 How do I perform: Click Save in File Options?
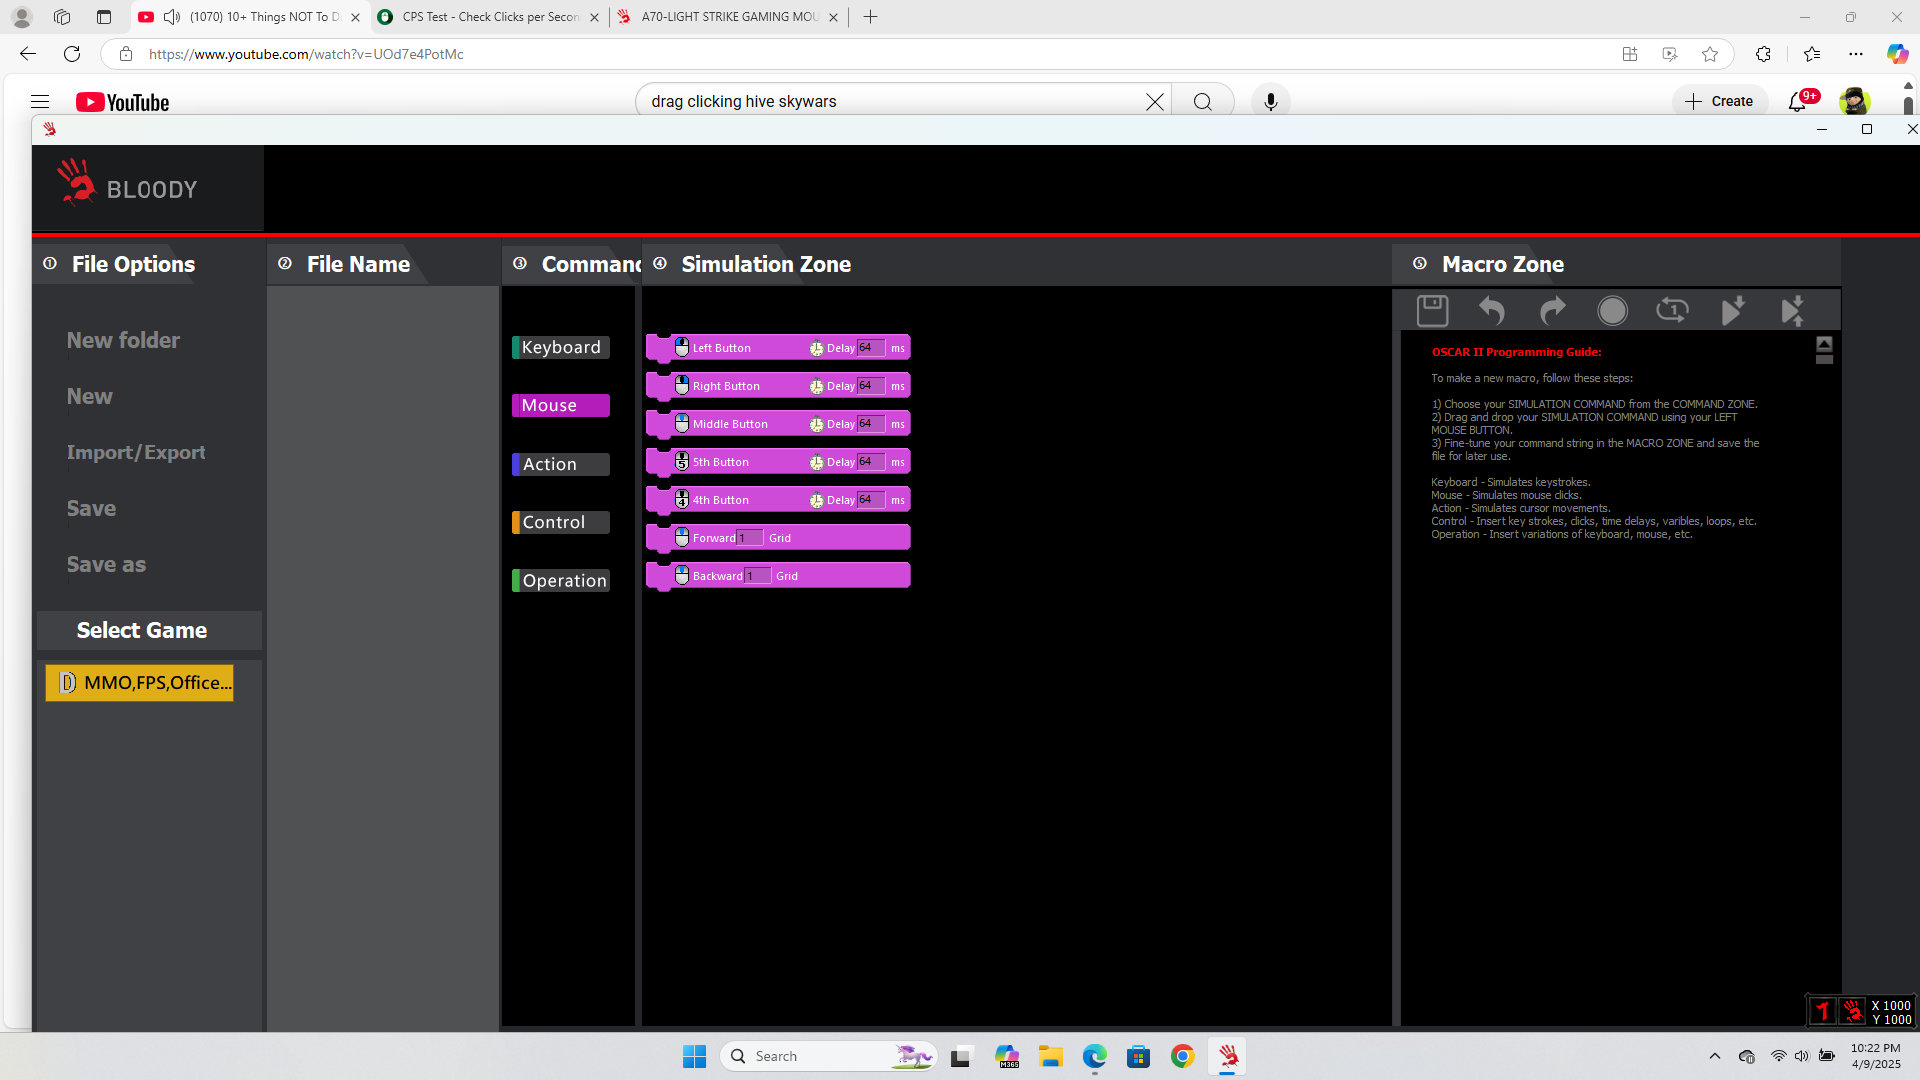click(91, 508)
